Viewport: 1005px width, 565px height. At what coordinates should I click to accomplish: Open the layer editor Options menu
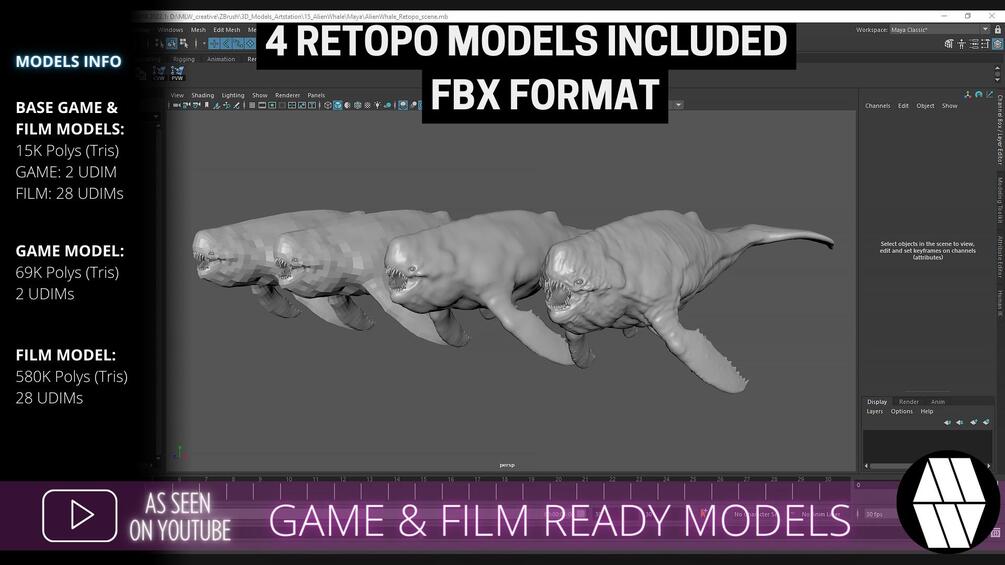click(901, 411)
